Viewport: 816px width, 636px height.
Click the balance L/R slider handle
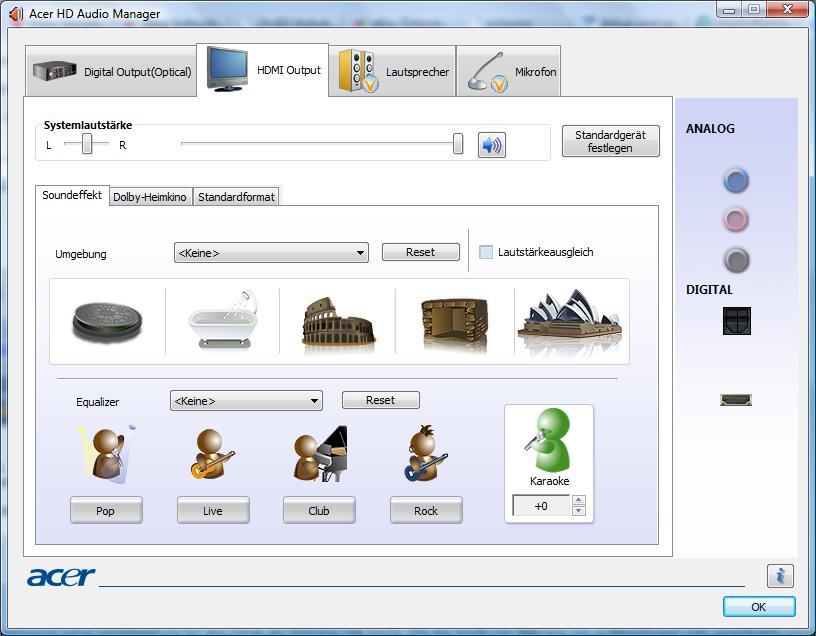(x=87, y=144)
